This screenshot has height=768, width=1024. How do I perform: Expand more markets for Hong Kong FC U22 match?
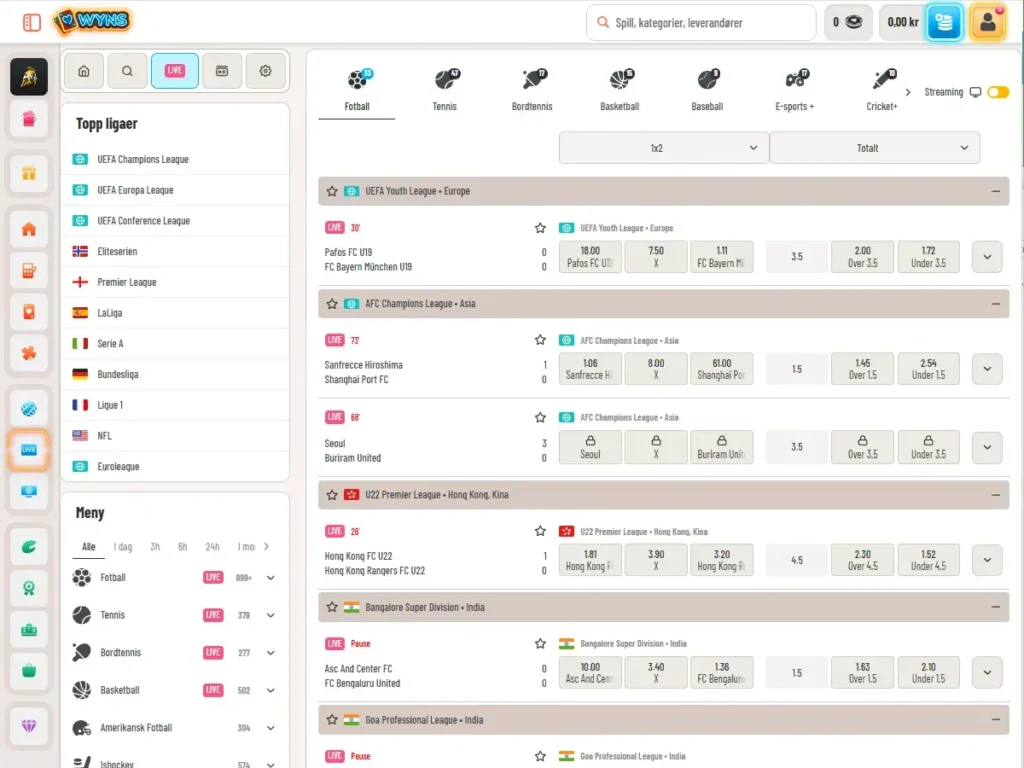pyautogui.click(x=987, y=560)
